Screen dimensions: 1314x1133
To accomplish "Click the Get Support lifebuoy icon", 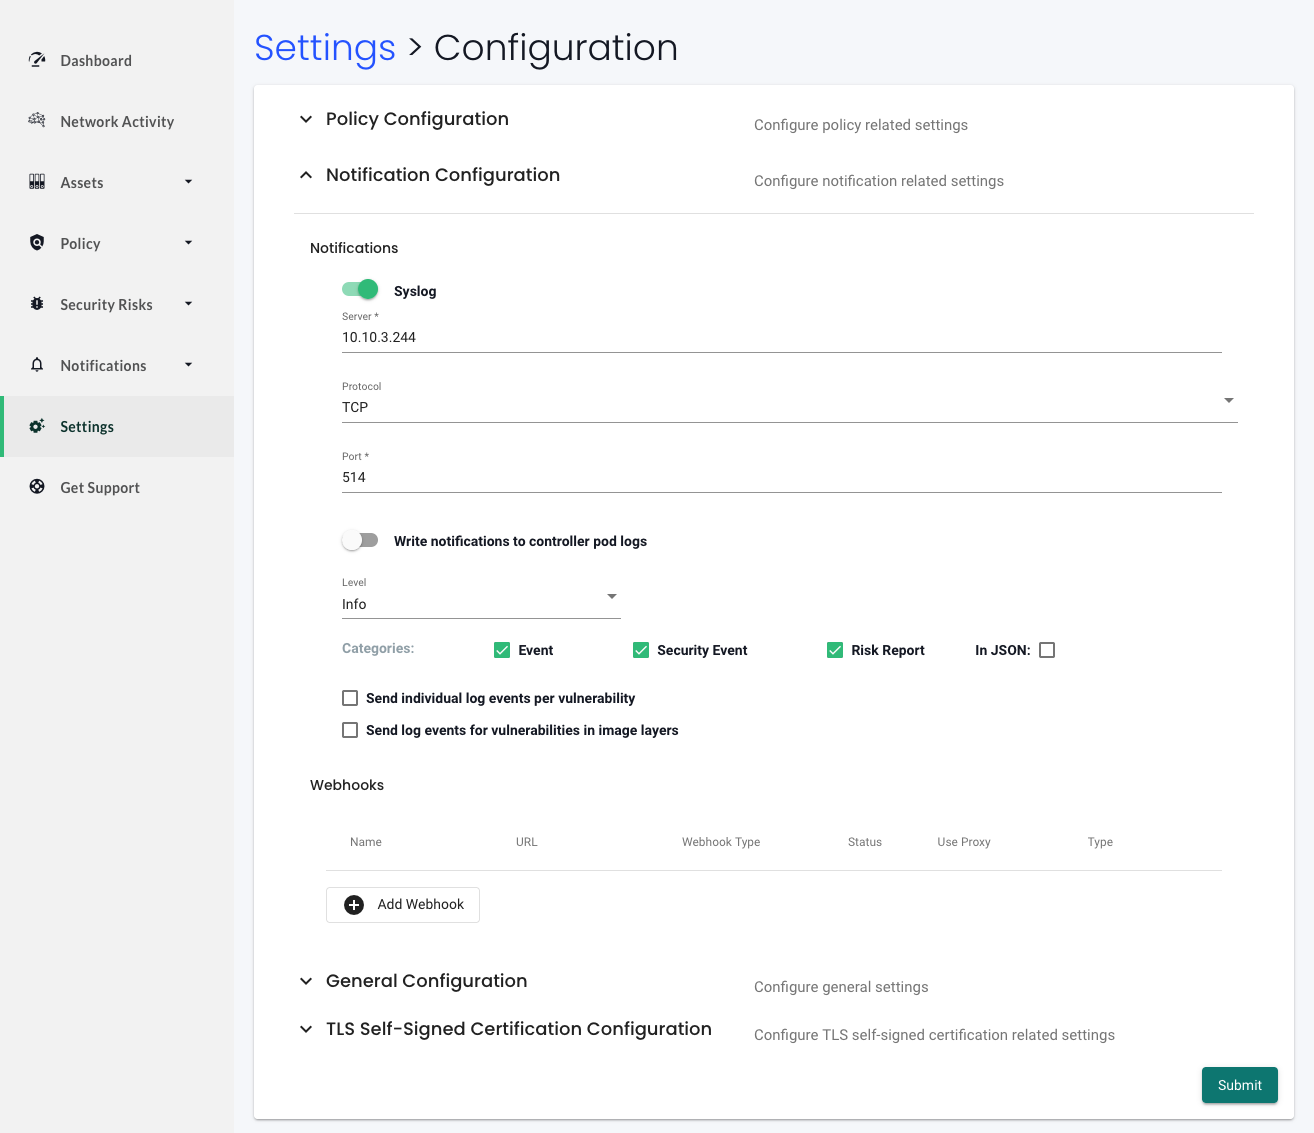I will 37,487.
